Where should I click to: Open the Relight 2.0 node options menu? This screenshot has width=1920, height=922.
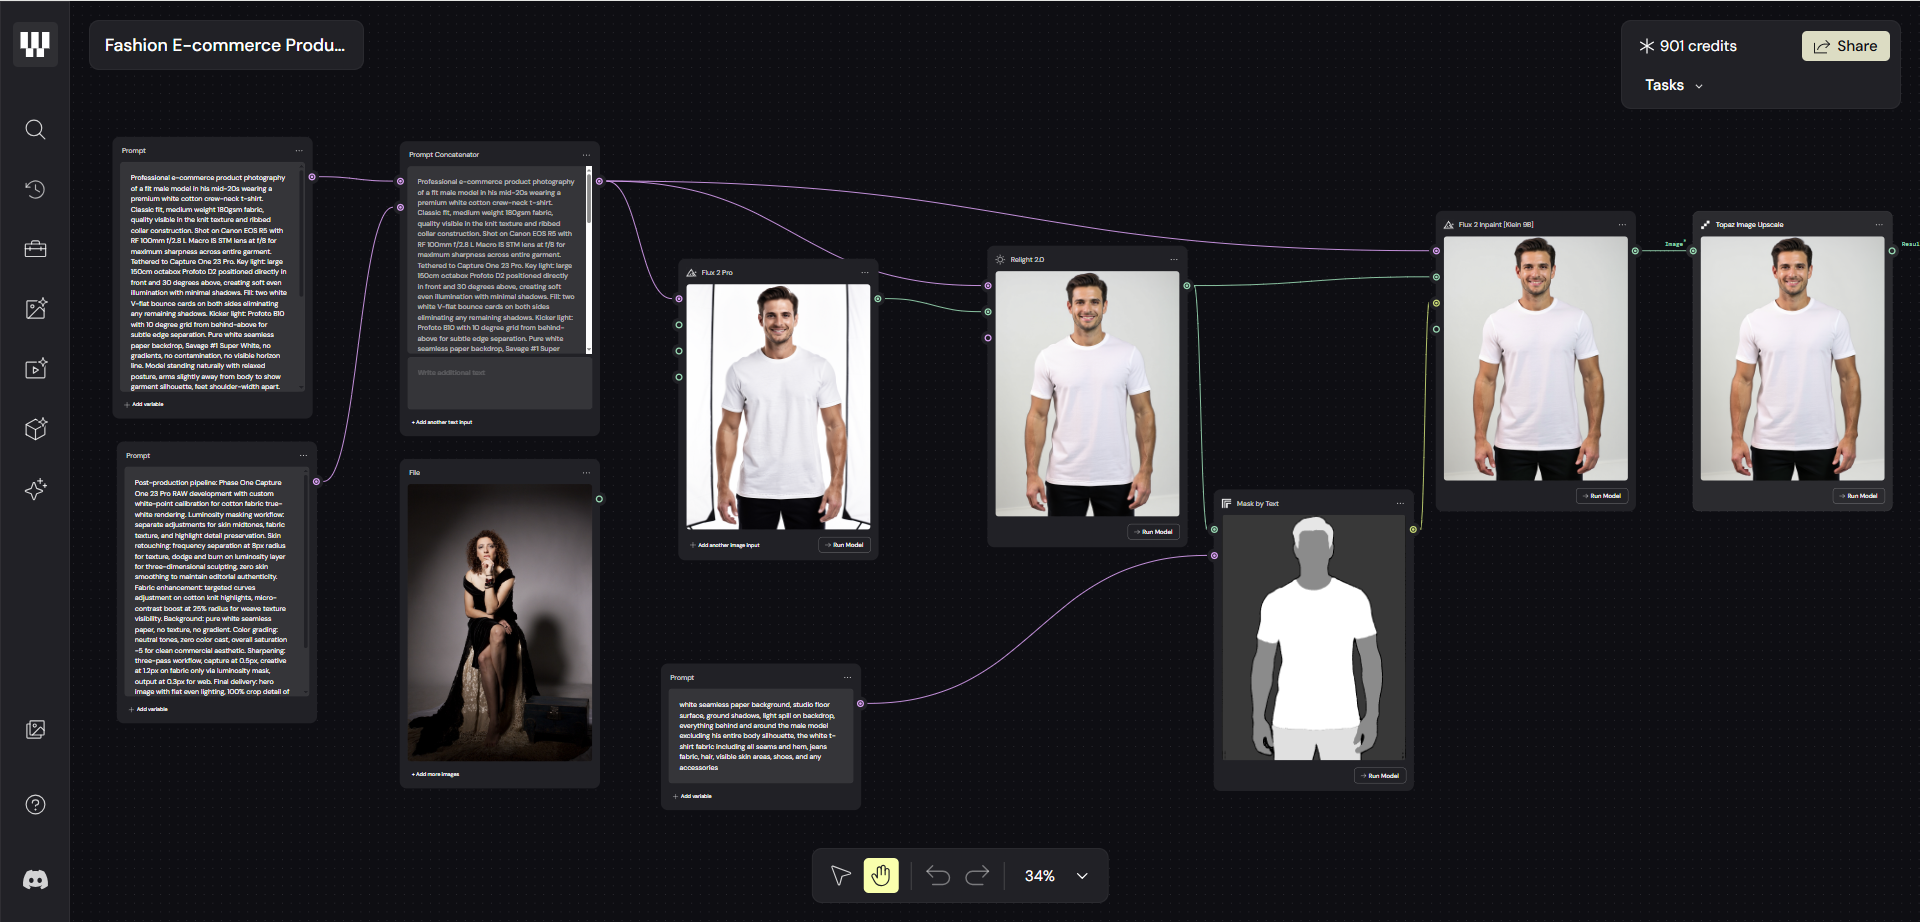1174,260
